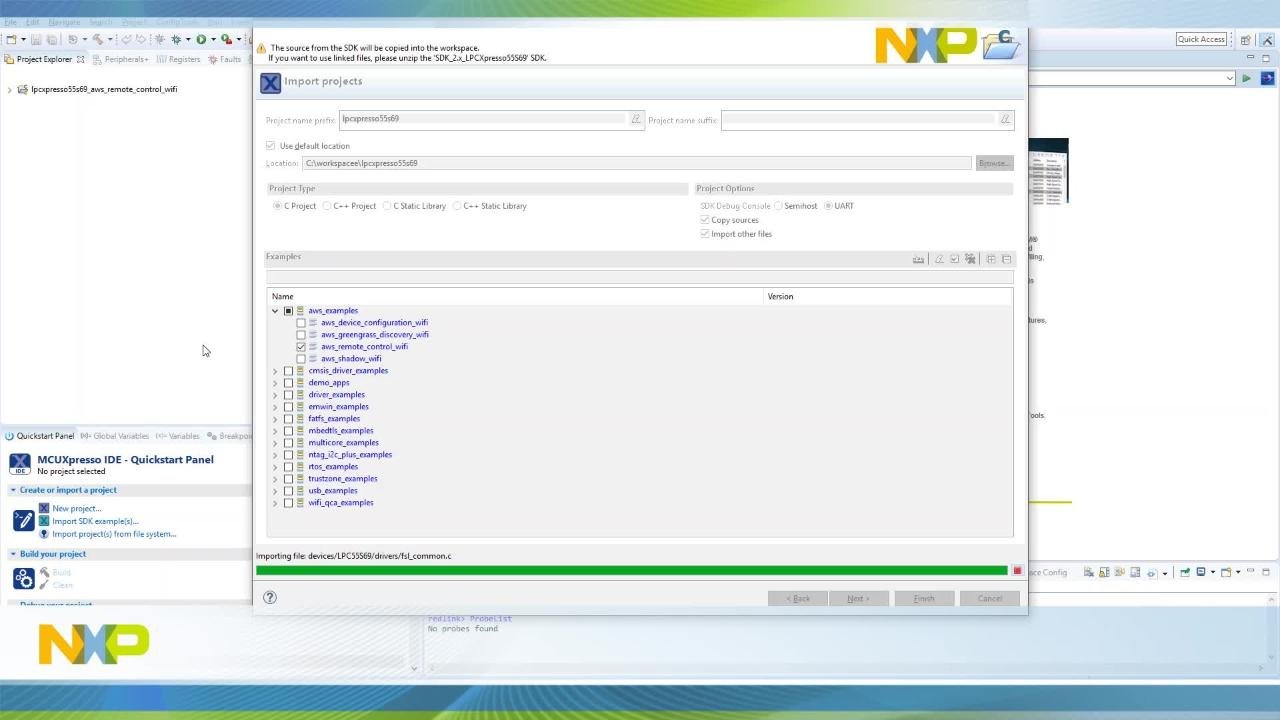1280x720 pixels.
Task: Uncheck the aws_remote_control_wifi example
Action: coord(301,347)
